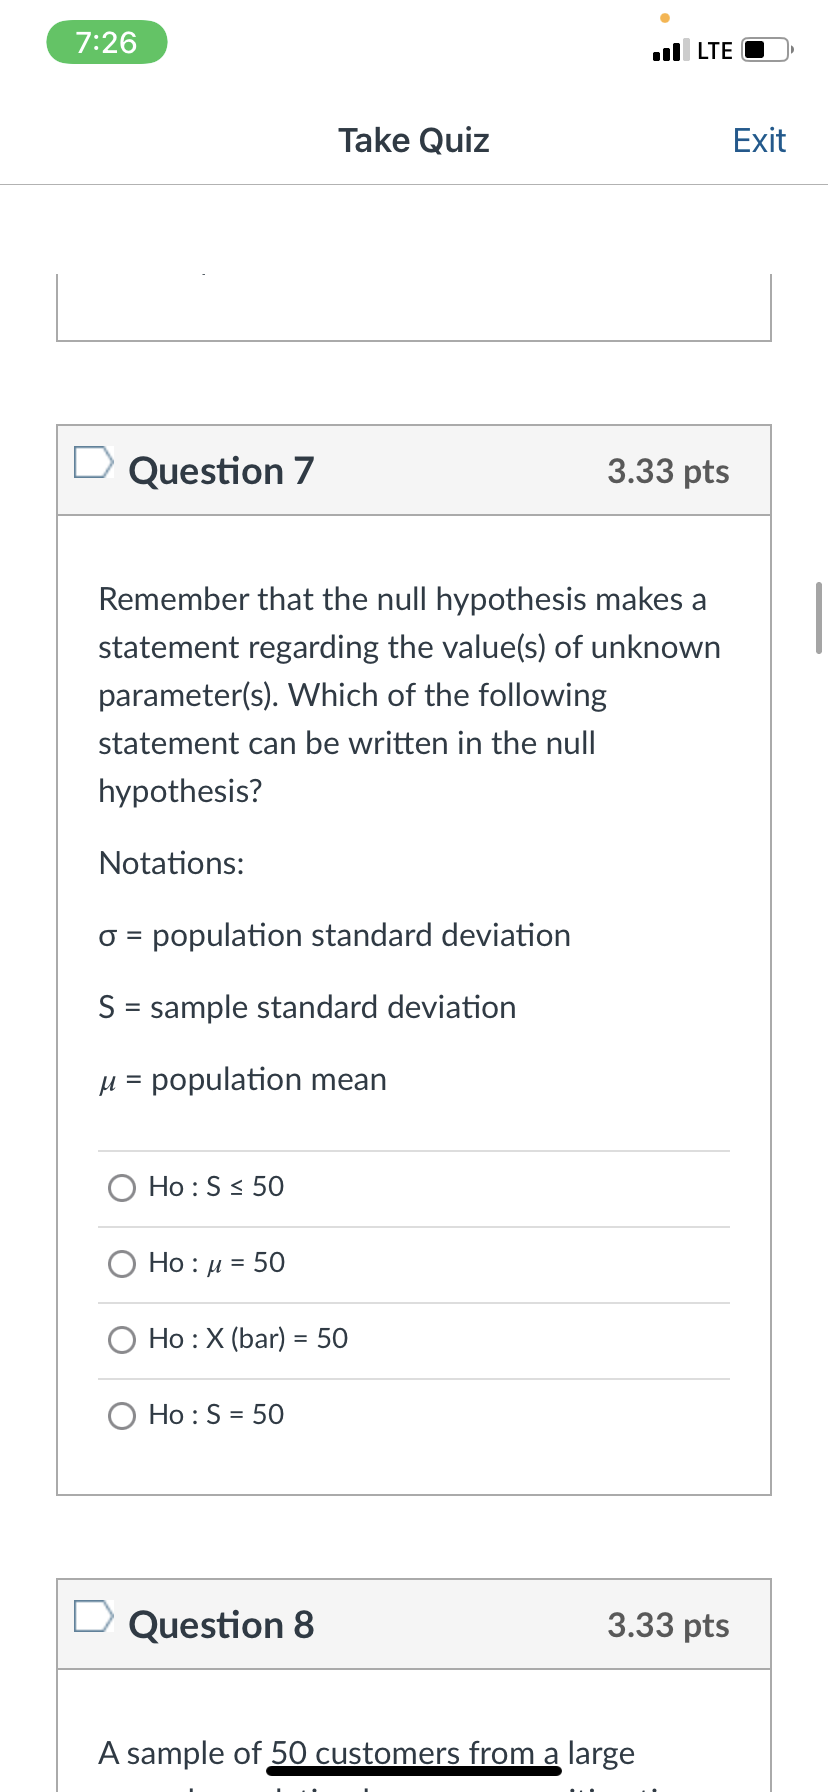
Task: Expand the Question 8 header panel
Action: (413, 1624)
